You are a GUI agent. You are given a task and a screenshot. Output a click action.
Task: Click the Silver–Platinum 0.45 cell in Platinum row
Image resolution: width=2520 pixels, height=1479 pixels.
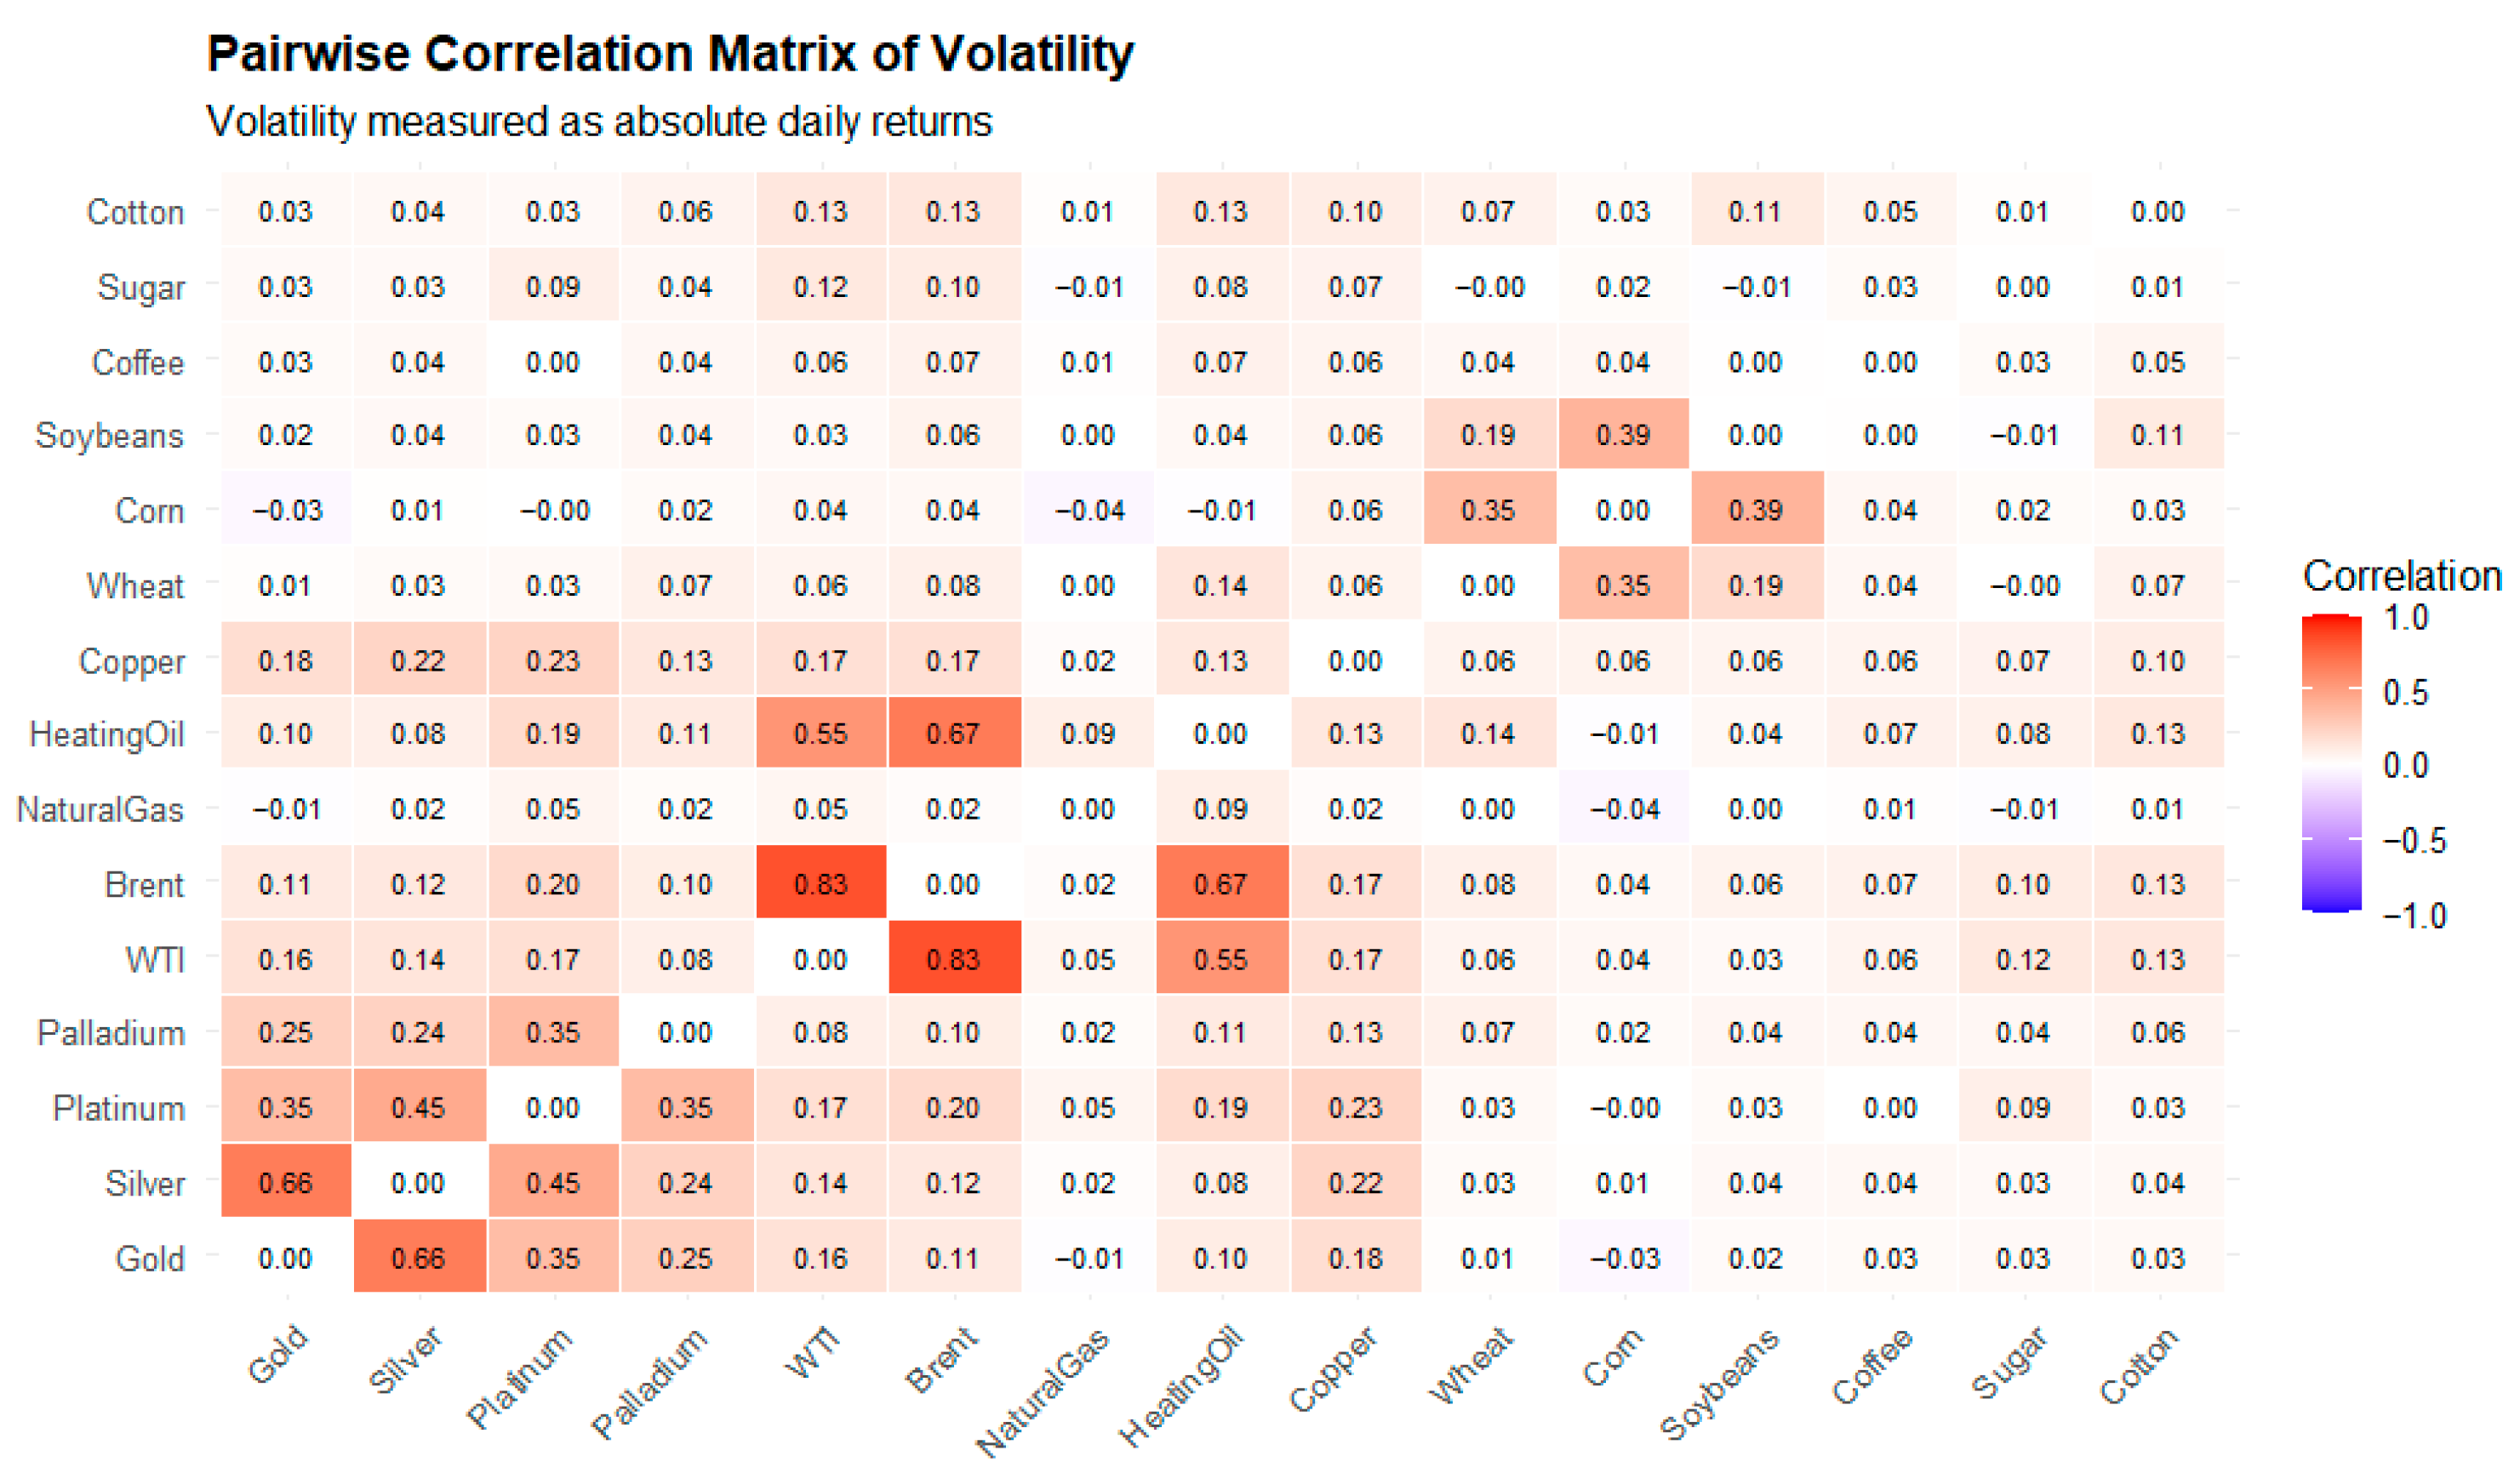click(x=419, y=1106)
